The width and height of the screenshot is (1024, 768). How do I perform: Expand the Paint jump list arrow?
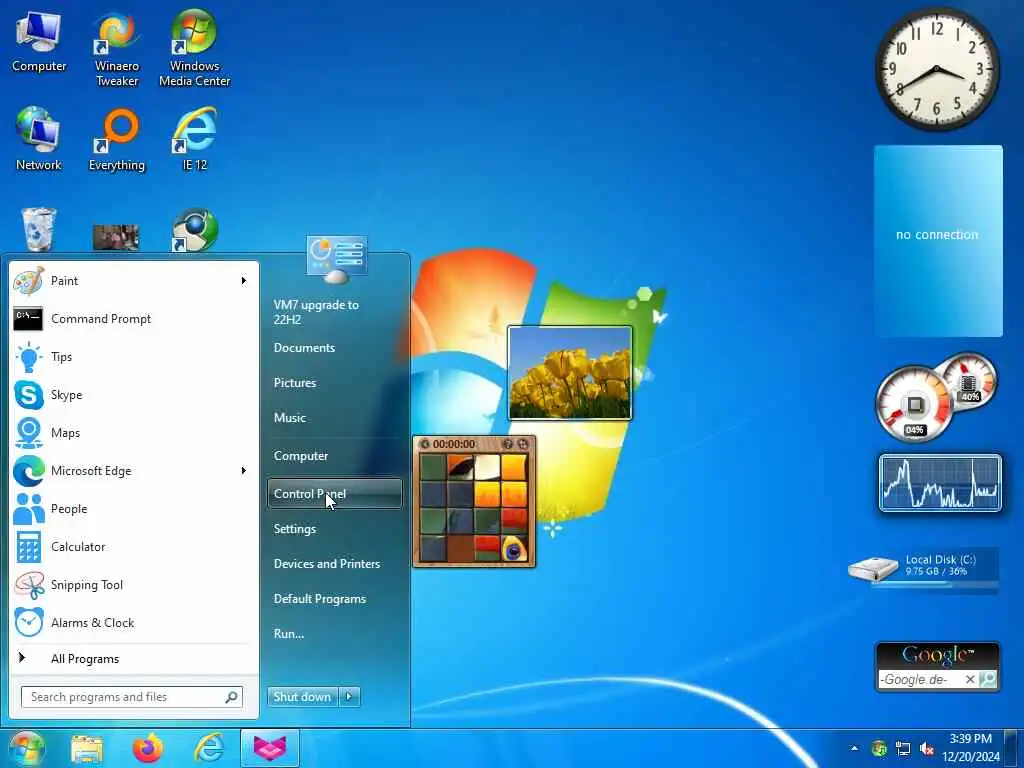244,281
